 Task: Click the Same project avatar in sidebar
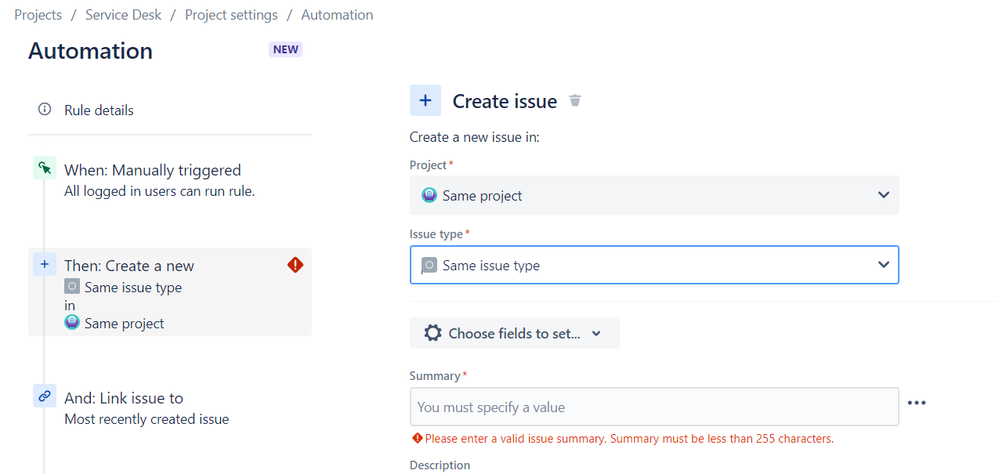(x=72, y=322)
